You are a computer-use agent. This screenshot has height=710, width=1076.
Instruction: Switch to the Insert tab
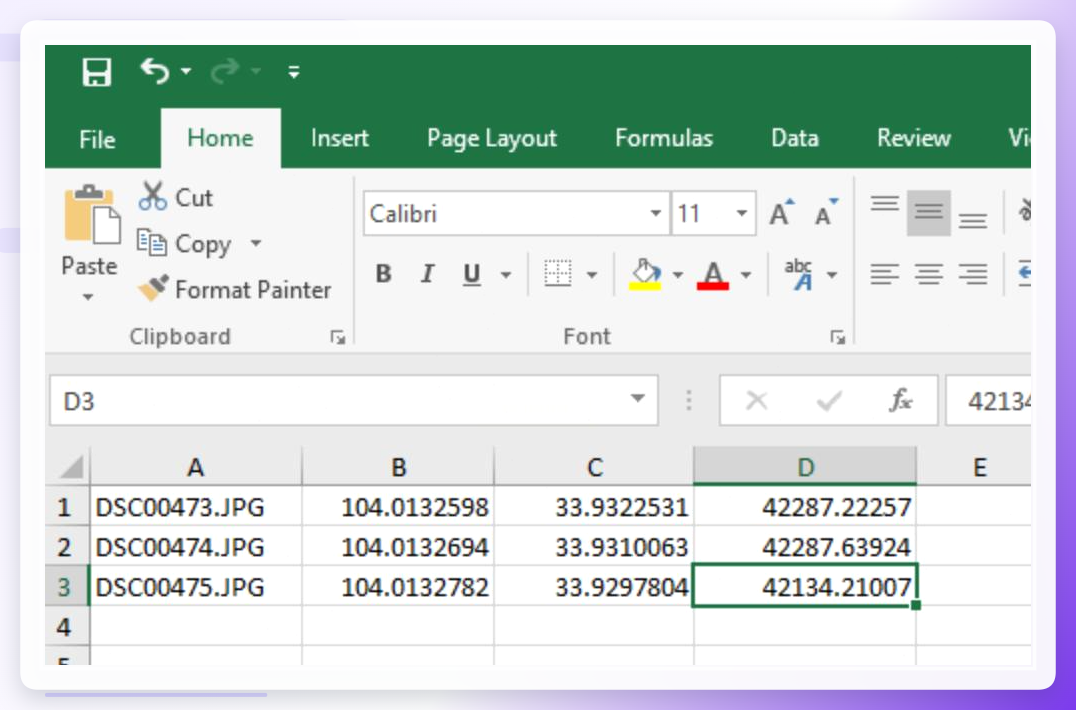coord(340,139)
